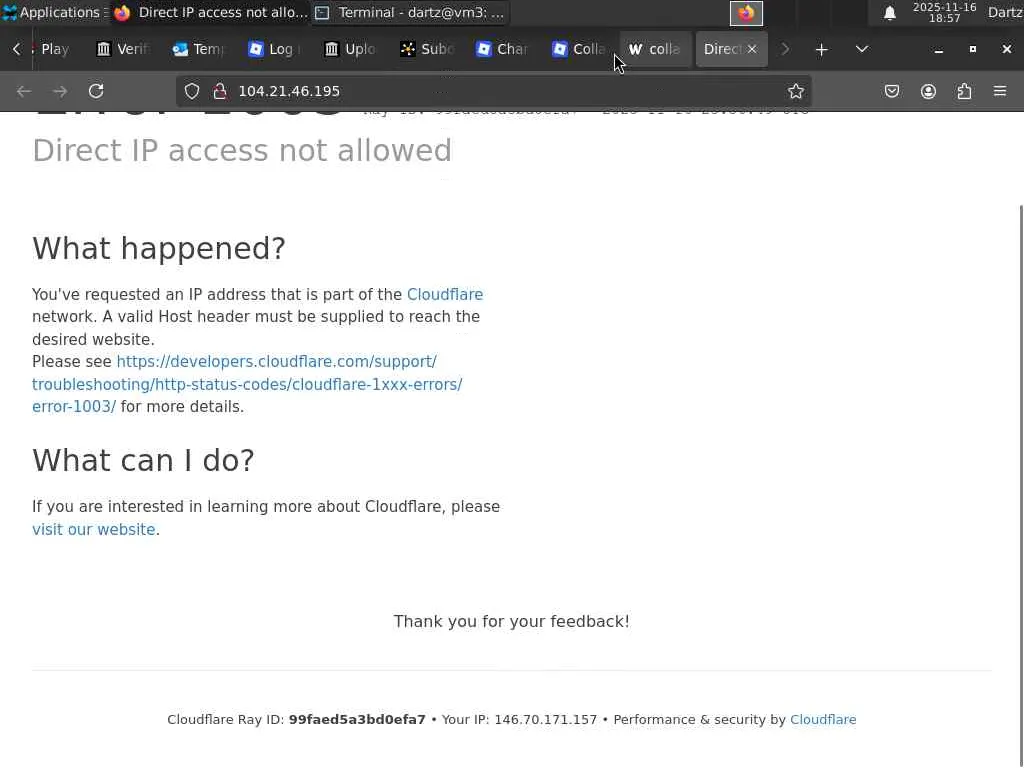This screenshot has height=768, width=1024.
Task: Open Firefox application hamburger menu
Action: click(x=1000, y=91)
